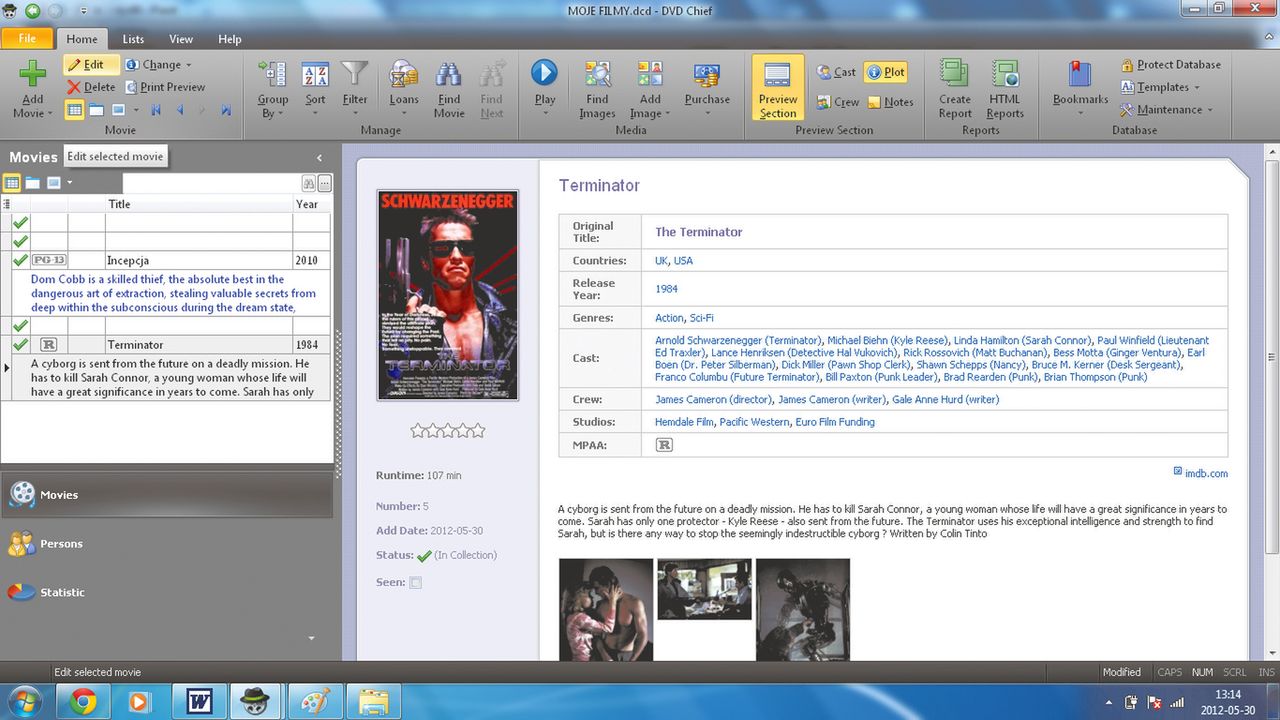1280x720 pixels.
Task: Click search binoculars icon in Movies panel
Action: tap(309, 183)
